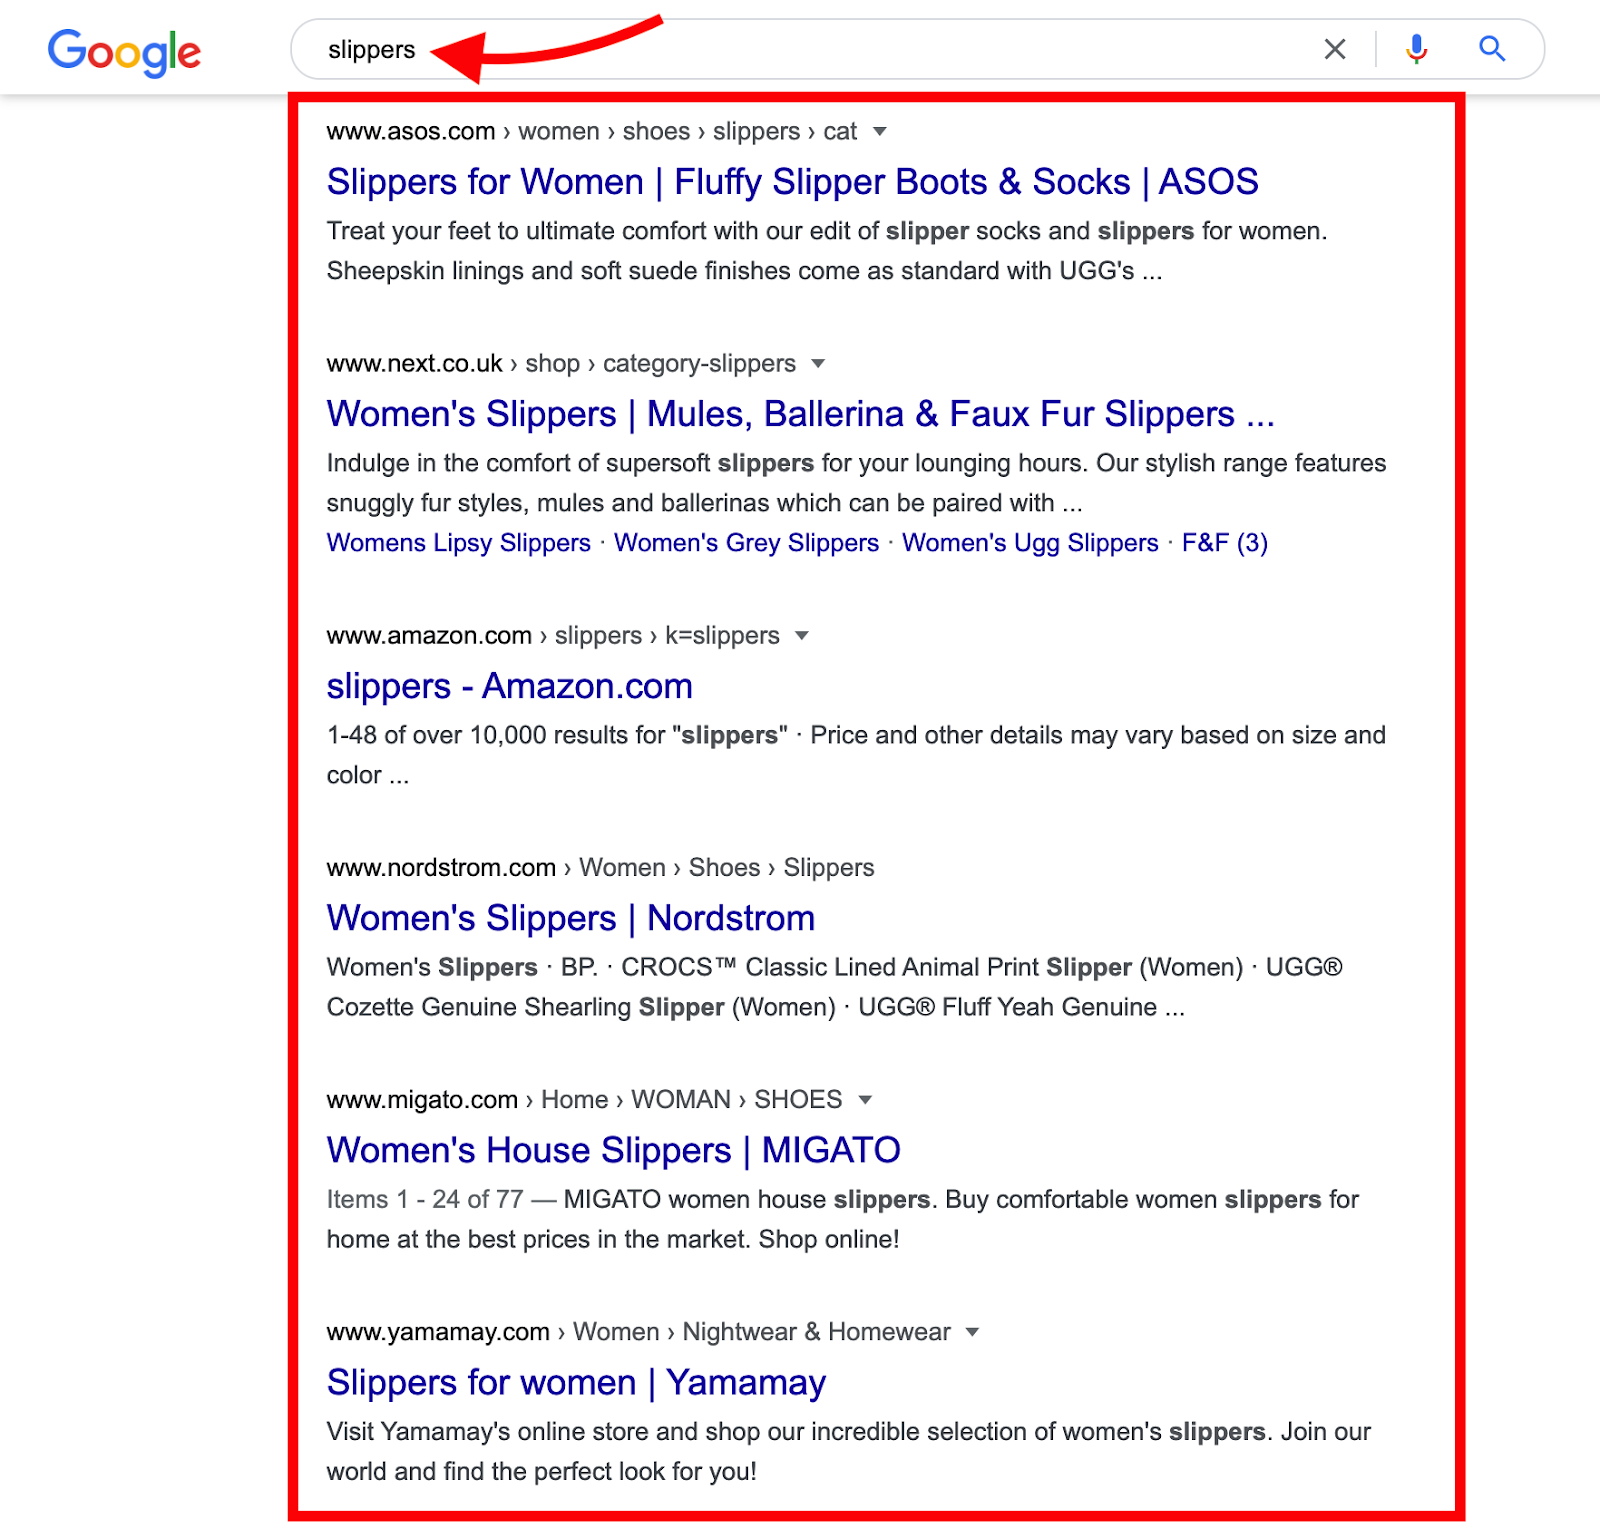Click the Yamamay snippet 'Visit Yamamay's online store'
The width and height of the screenshot is (1600, 1538).
pos(849,1451)
